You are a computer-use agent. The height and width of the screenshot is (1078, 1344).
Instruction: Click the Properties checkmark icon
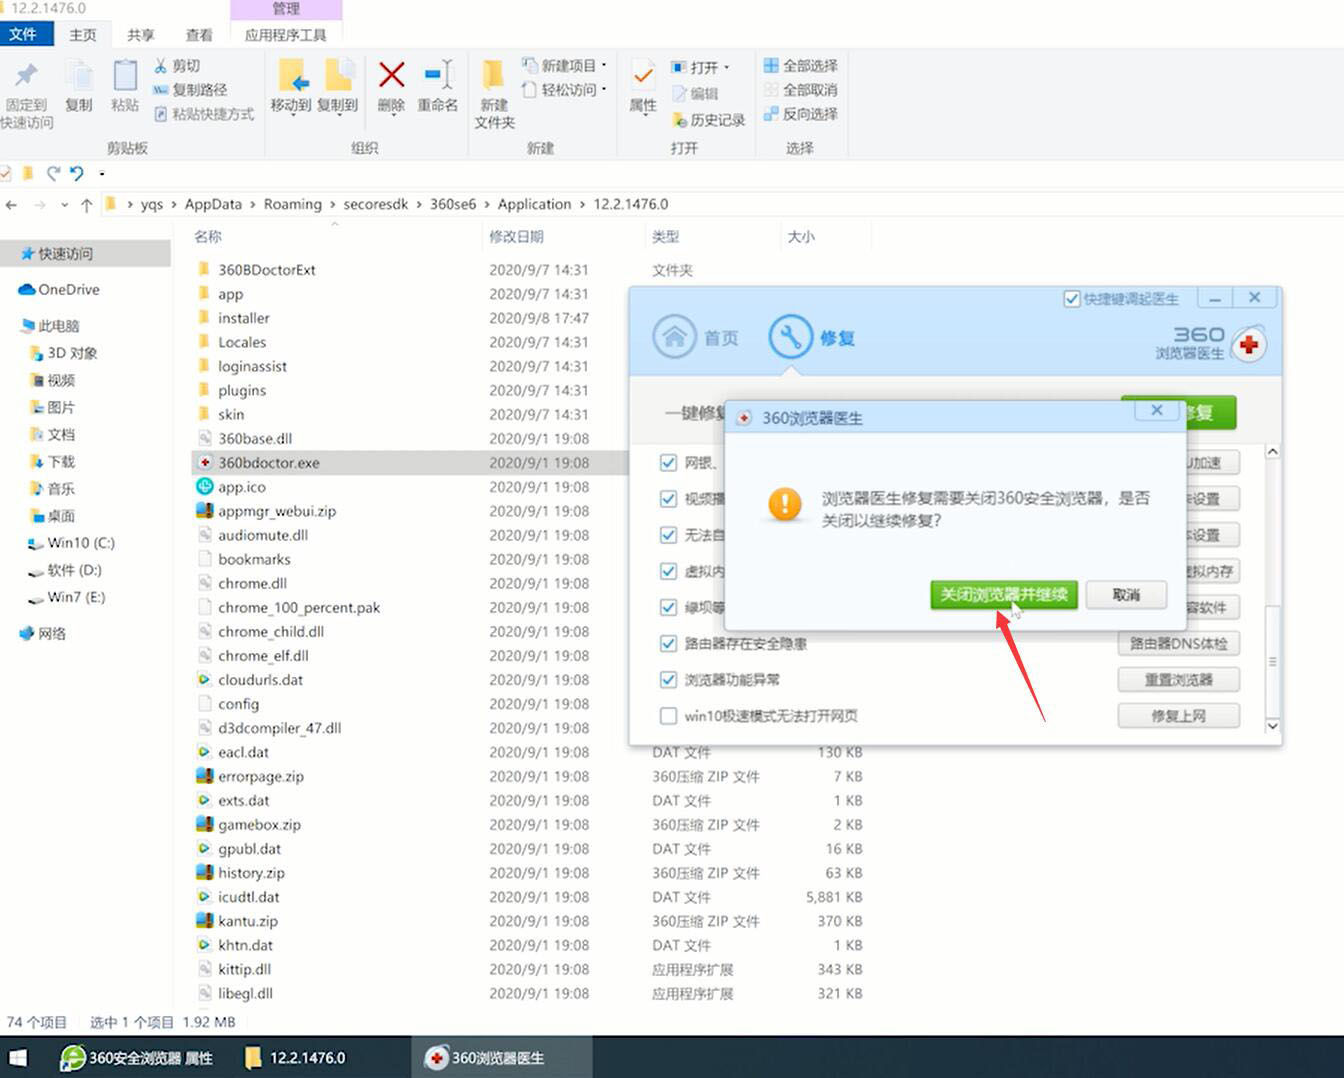pyautogui.click(x=643, y=75)
